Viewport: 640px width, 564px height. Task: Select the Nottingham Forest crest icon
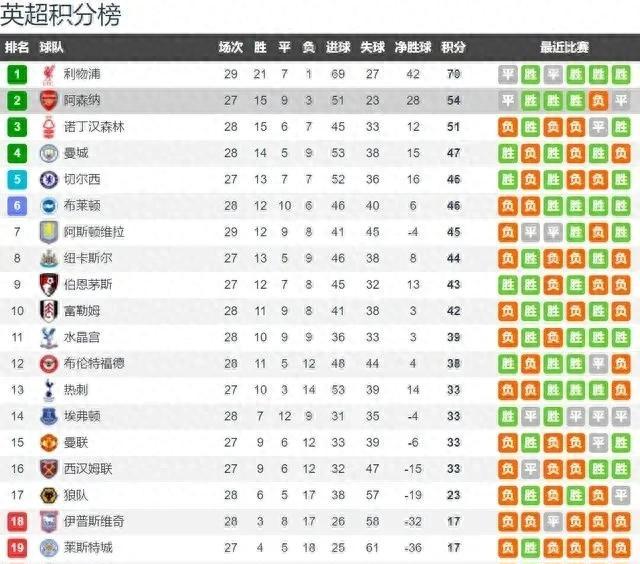[x=49, y=127]
